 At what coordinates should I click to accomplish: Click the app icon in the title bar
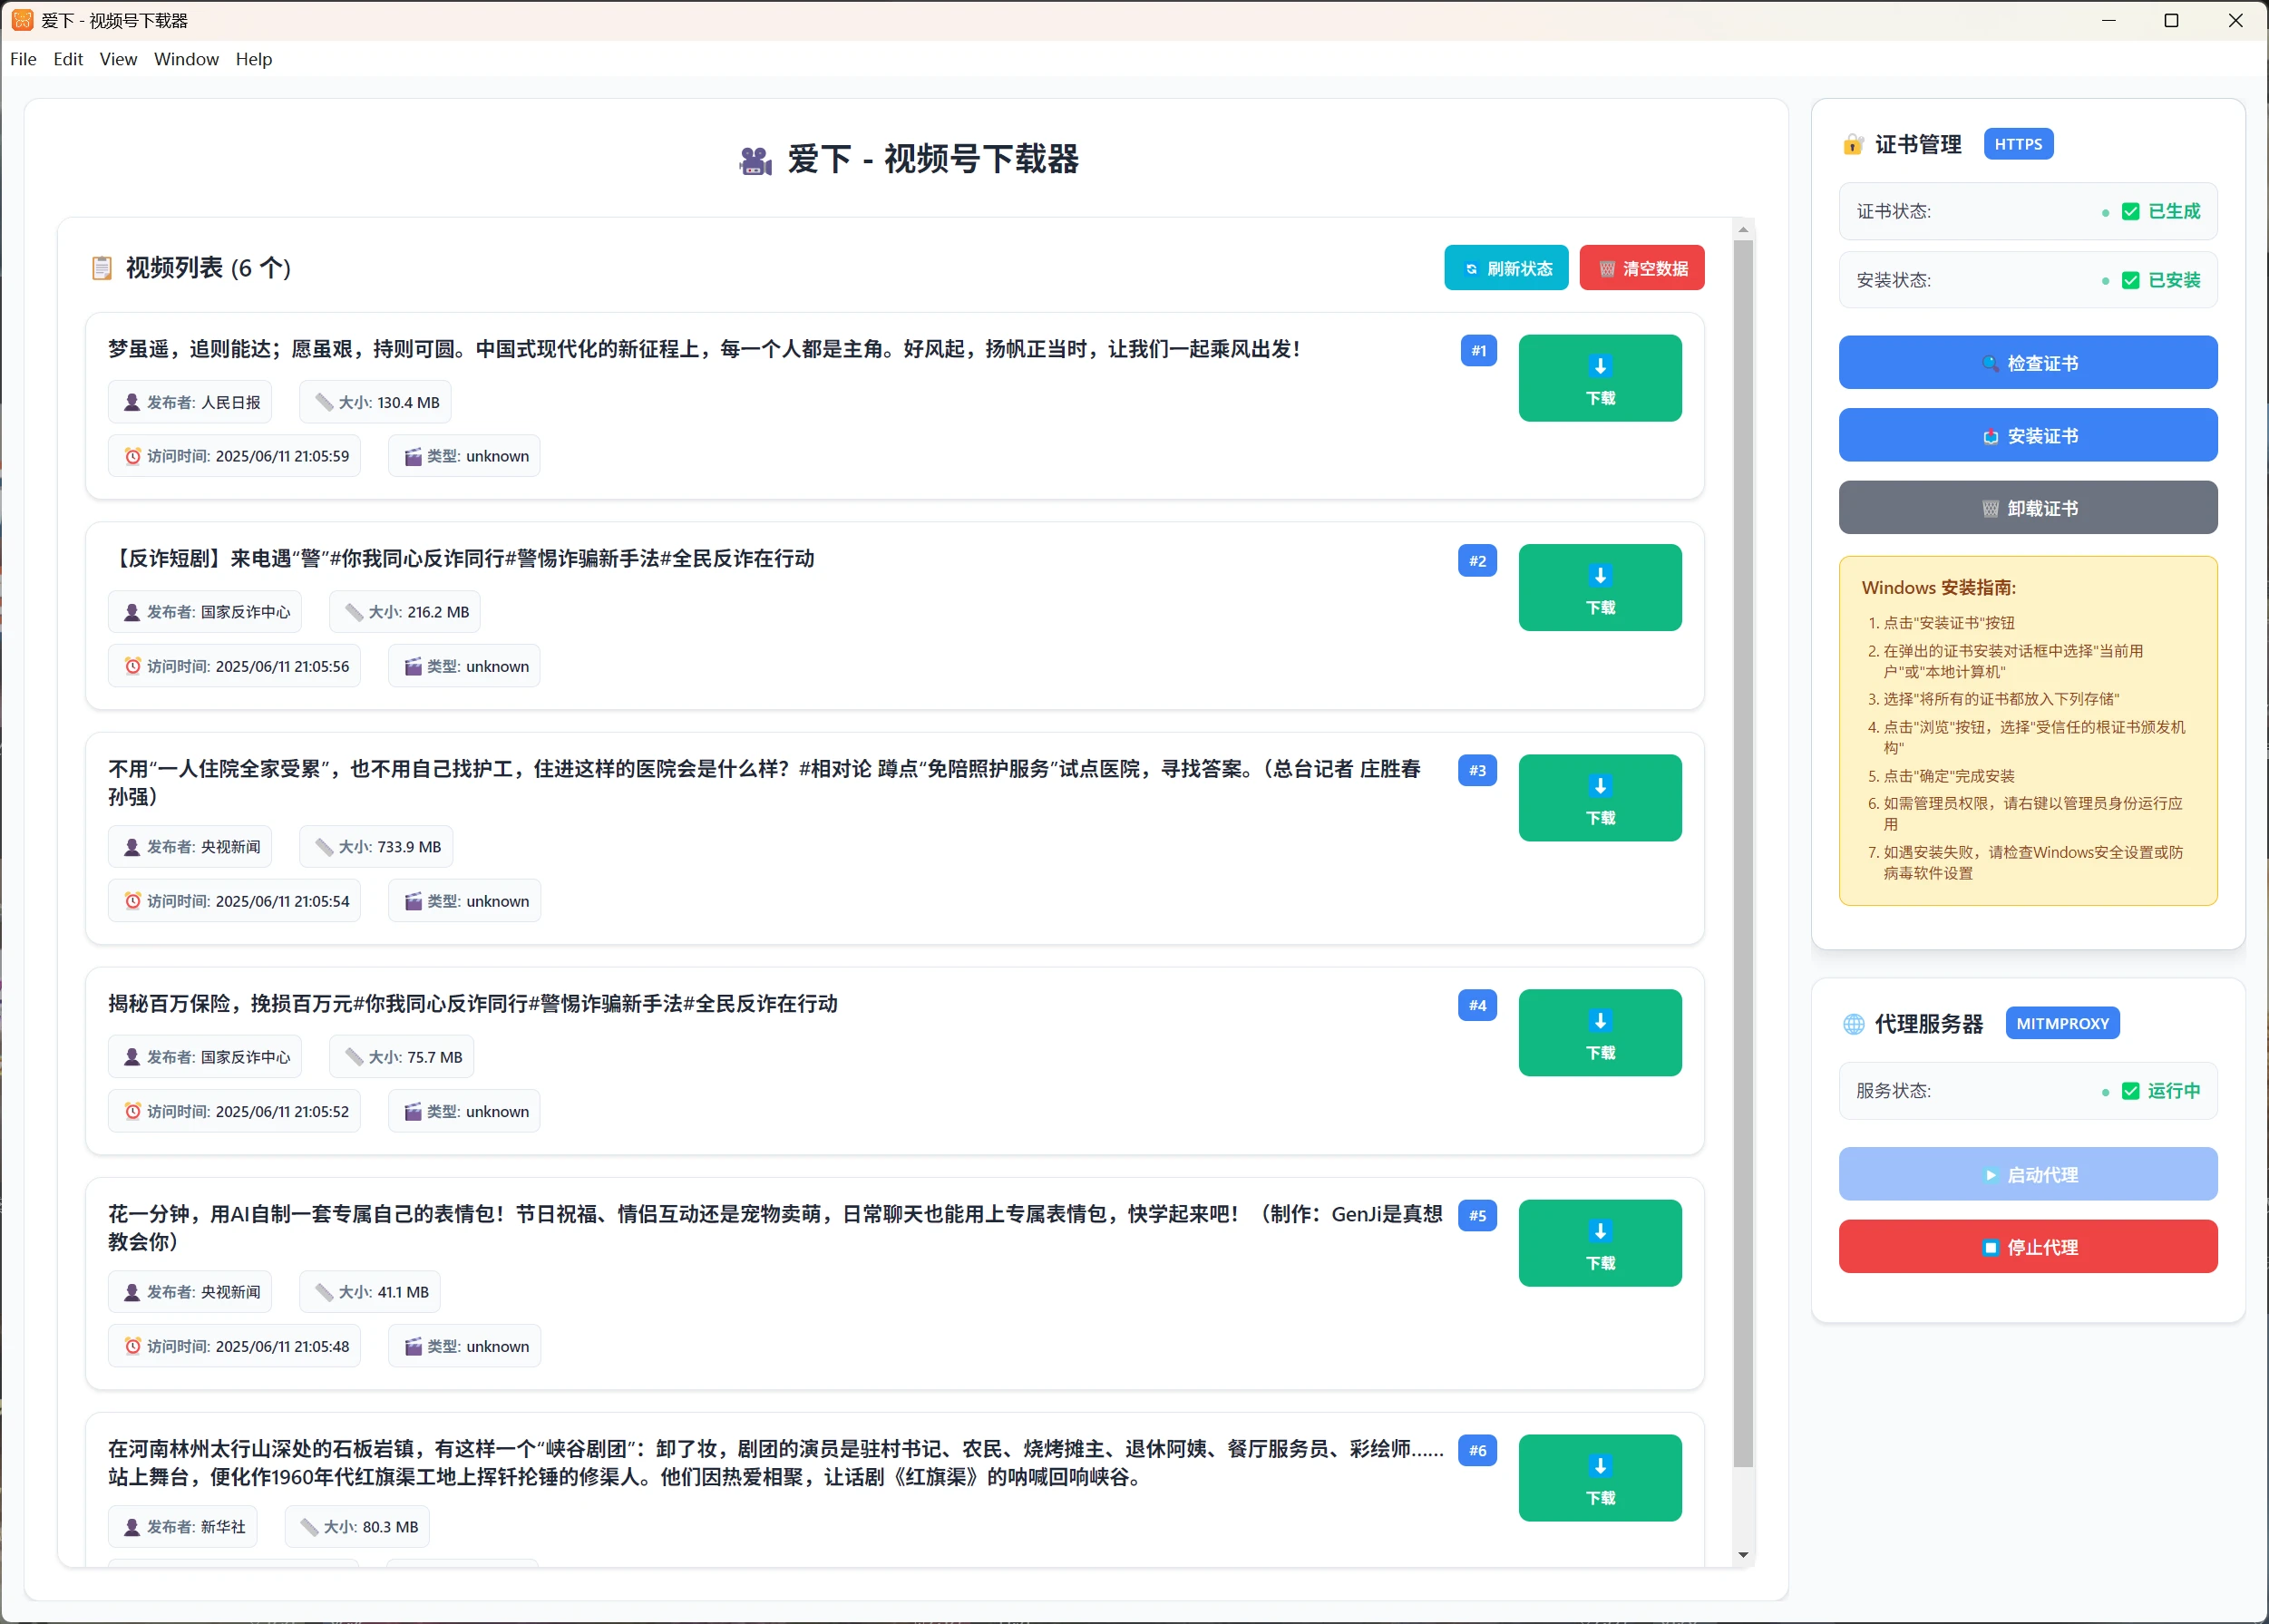coord(22,20)
